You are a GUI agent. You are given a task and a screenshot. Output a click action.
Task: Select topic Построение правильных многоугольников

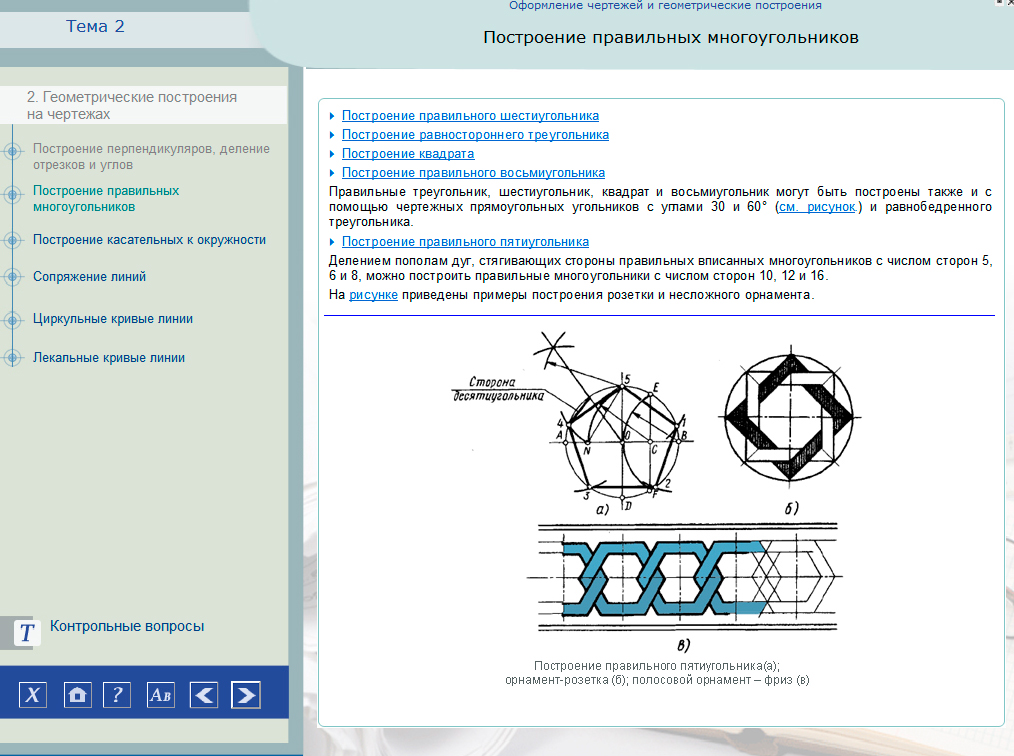[x=106, y=199]
